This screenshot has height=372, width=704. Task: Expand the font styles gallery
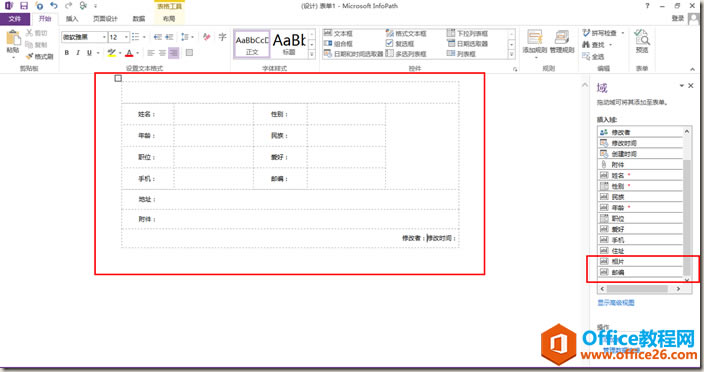click(312, 54)
